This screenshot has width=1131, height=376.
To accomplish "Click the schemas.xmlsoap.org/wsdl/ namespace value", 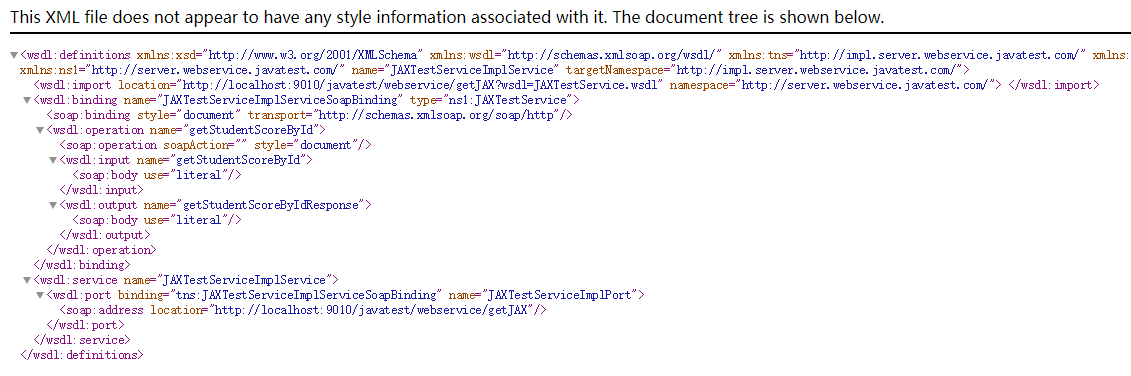I will click(x=613, y=55).
